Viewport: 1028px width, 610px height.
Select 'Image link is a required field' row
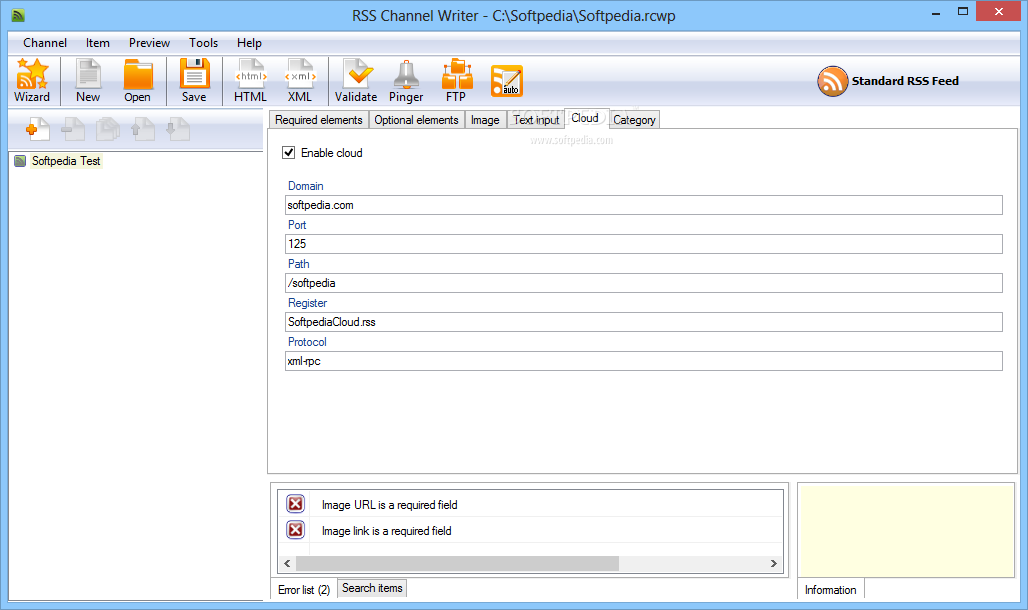(530, 530)
